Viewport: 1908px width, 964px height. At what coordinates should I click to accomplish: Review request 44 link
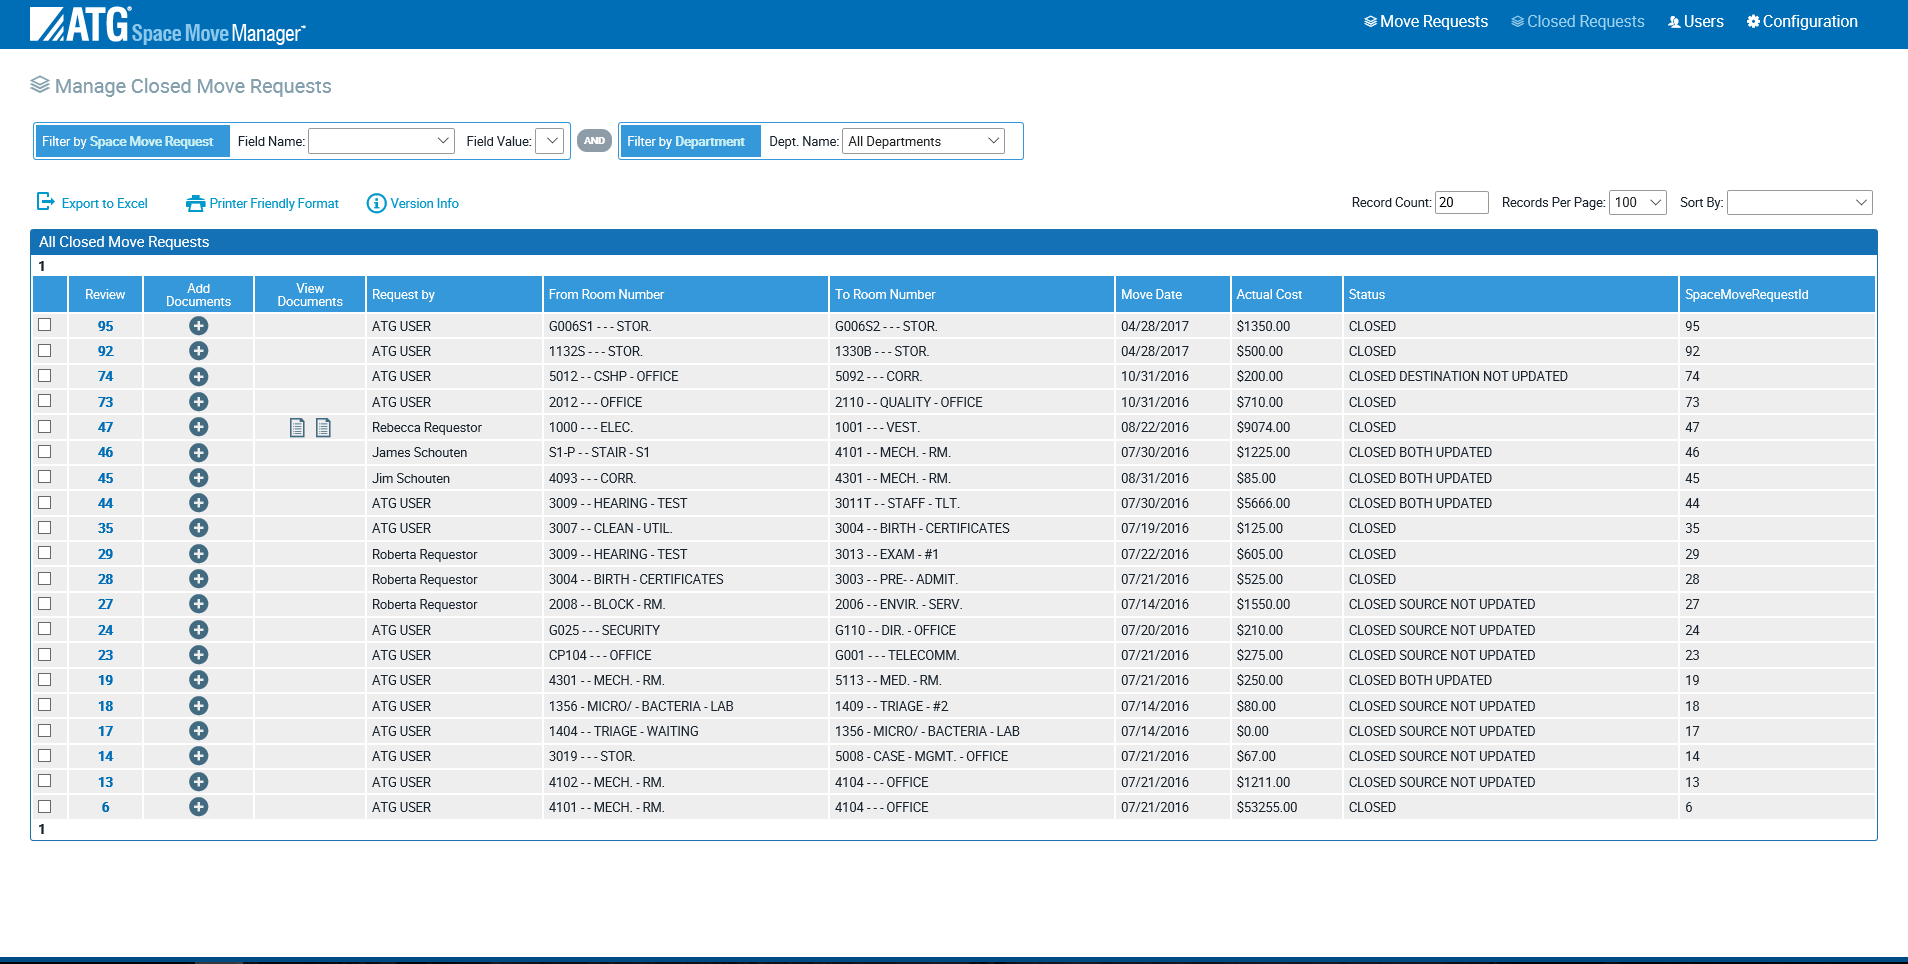point(105,503)
